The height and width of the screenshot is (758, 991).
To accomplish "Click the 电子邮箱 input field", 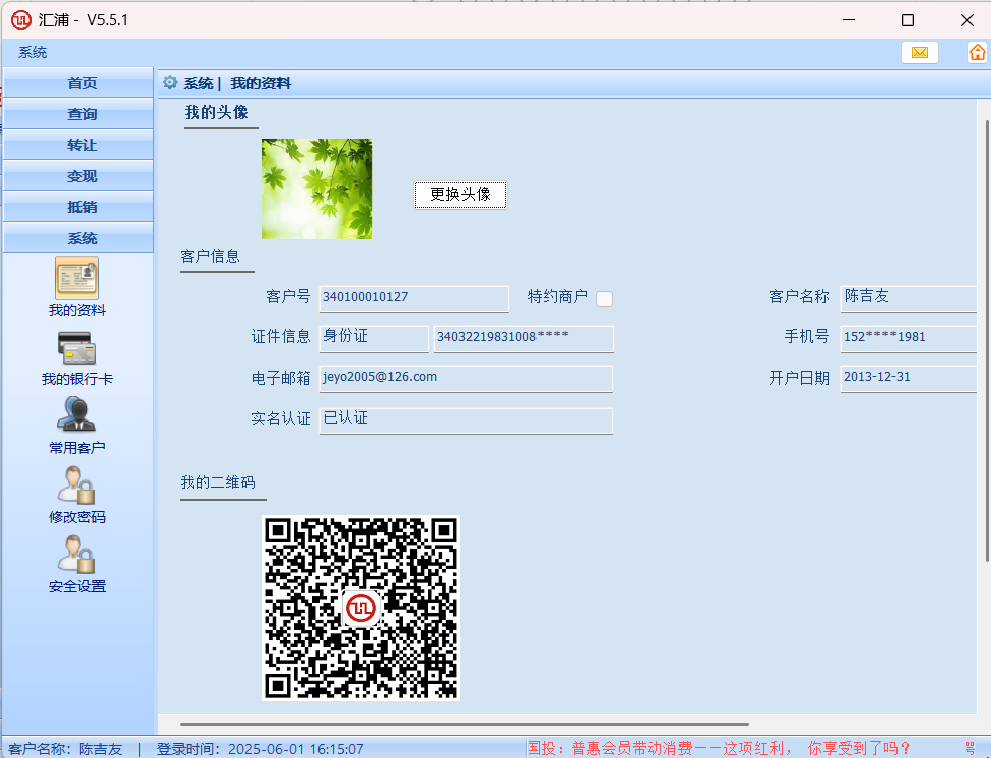I will tap(465, 379).
